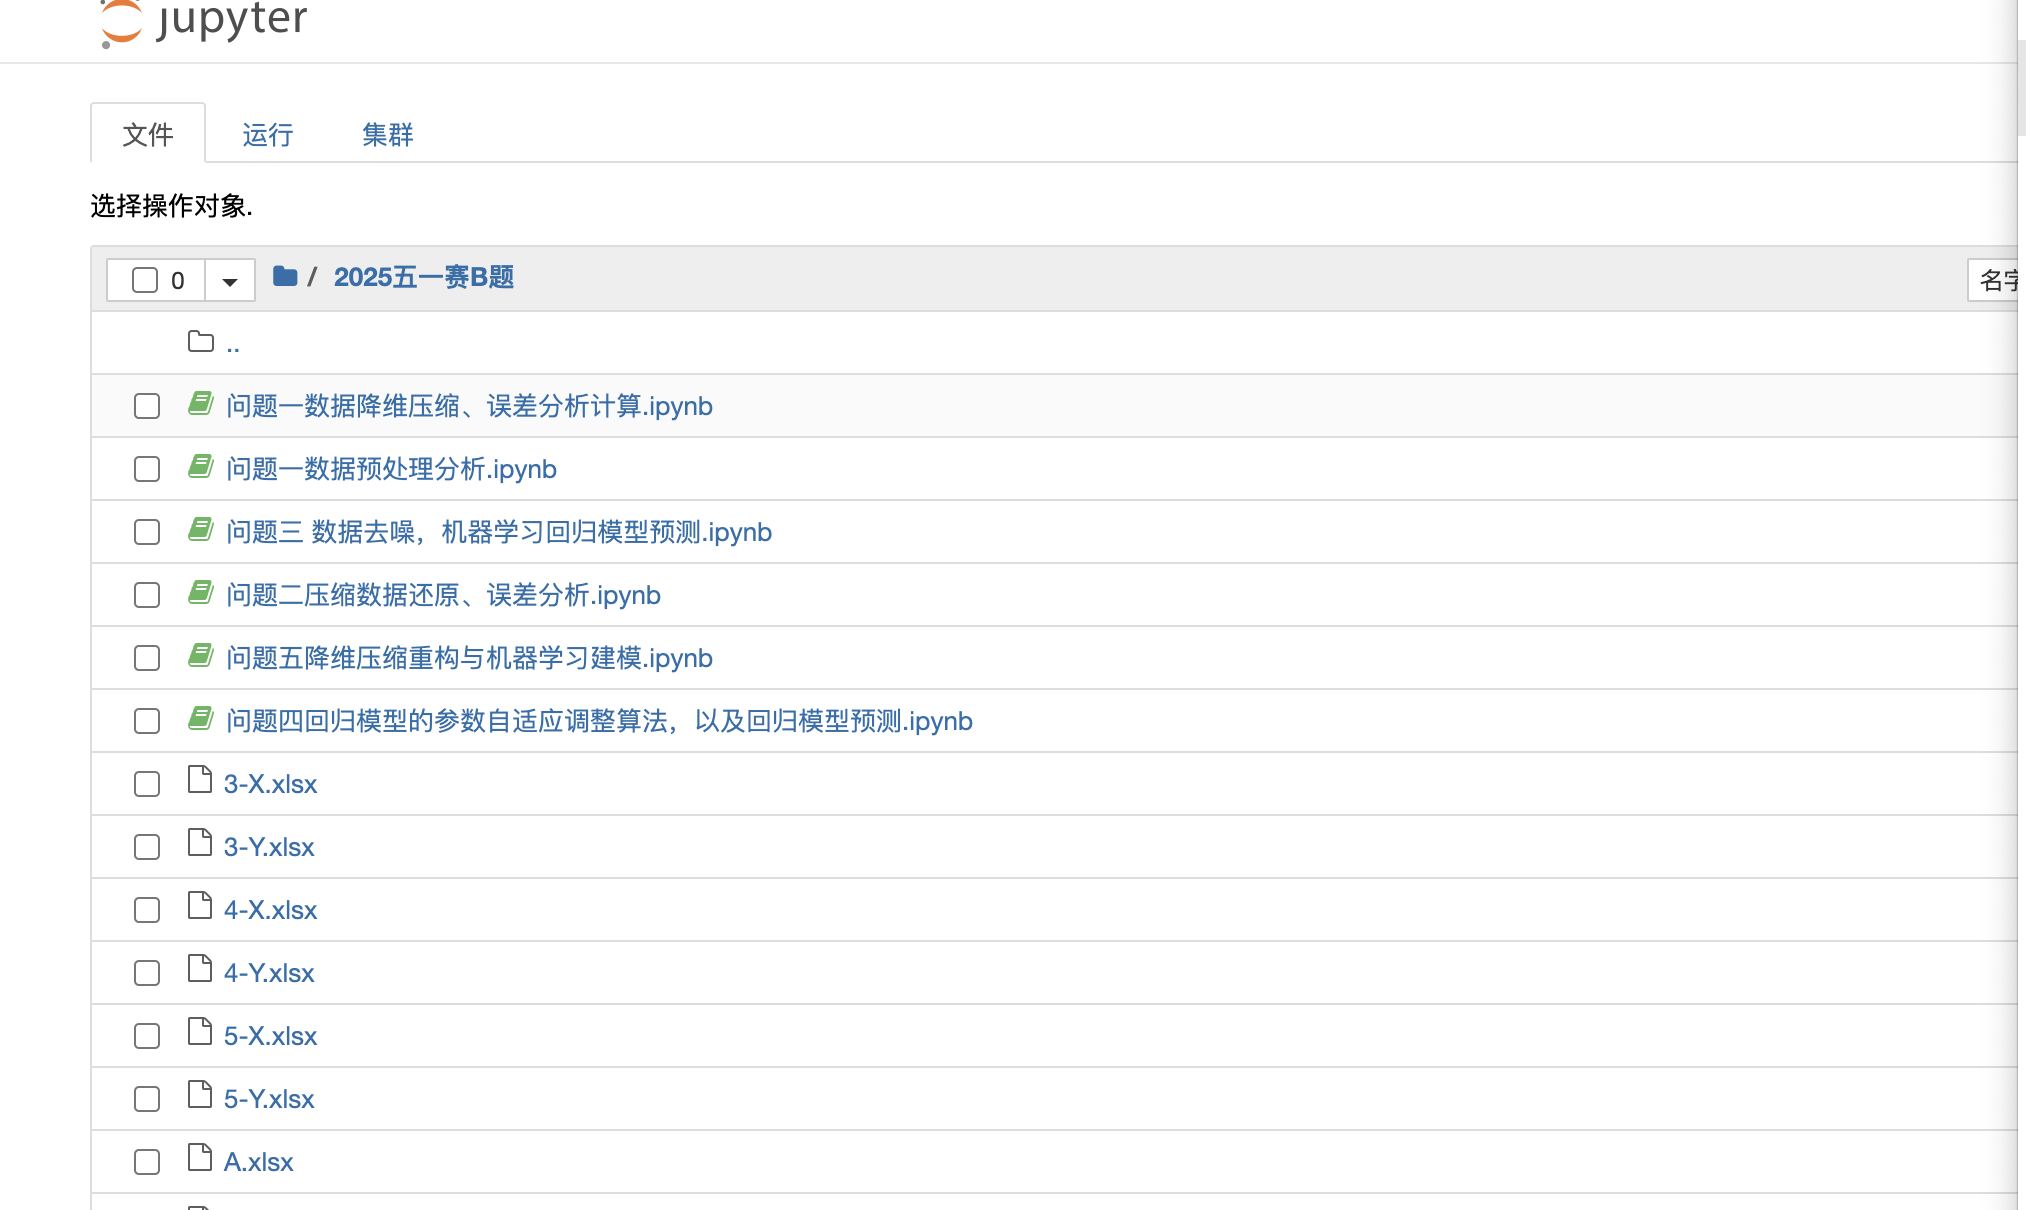Click the 2025五一赛B题 breadcrumb link
The width and height of the screenshot is (2026, 1210).
tap(424, 277)
